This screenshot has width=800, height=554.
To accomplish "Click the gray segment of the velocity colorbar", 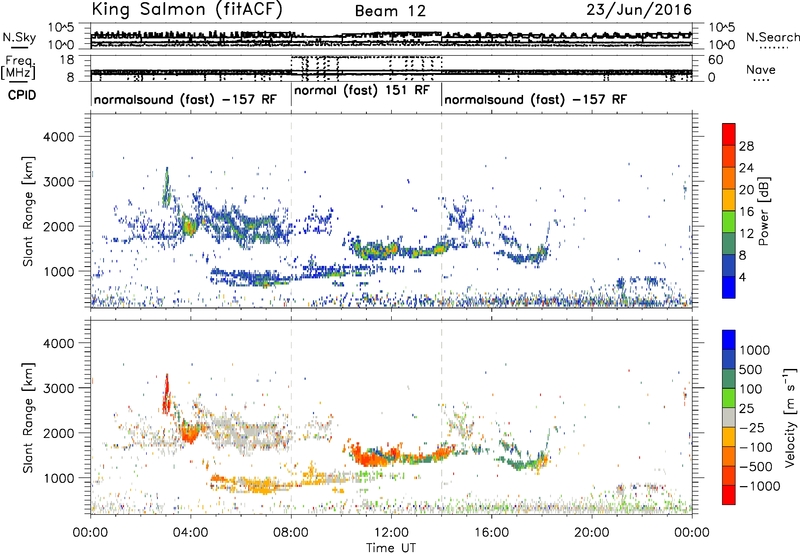I will (729, 418).
